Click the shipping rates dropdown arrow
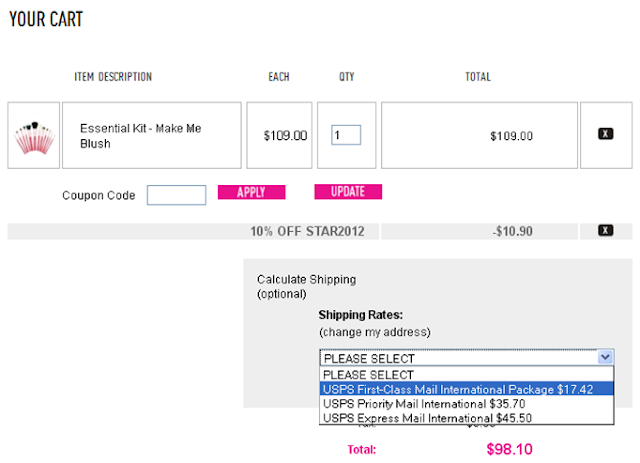This screenshot has width=640, height=463. (605, 357)
